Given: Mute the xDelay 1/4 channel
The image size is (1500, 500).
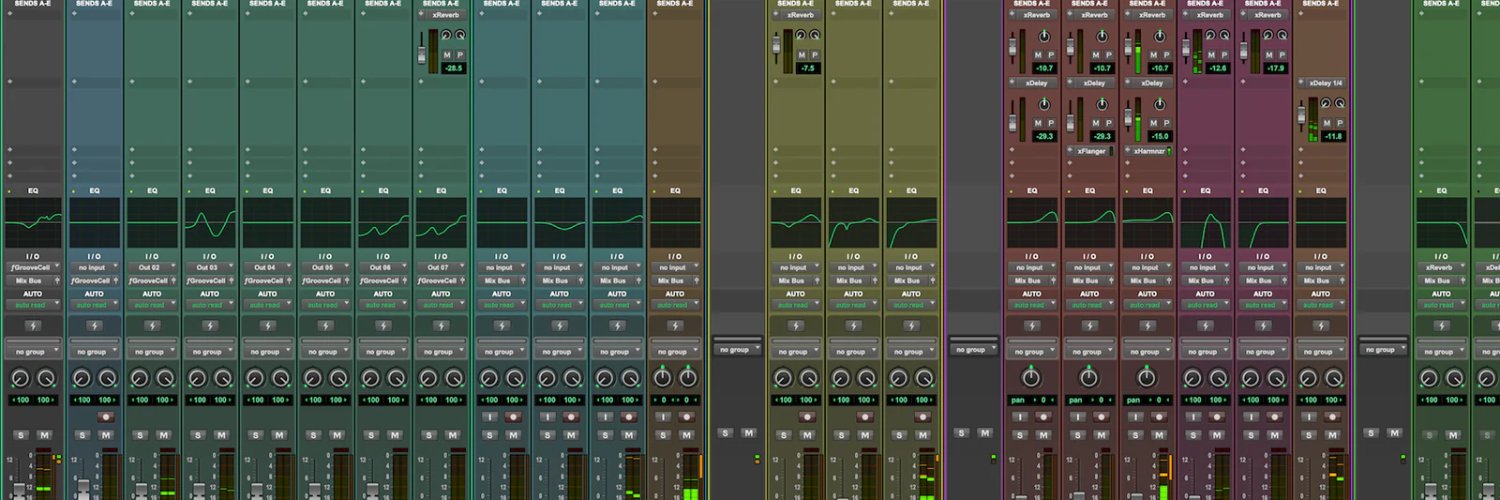Looking at the screenshot, I should pyautogui.click(x=1333, y=435).
